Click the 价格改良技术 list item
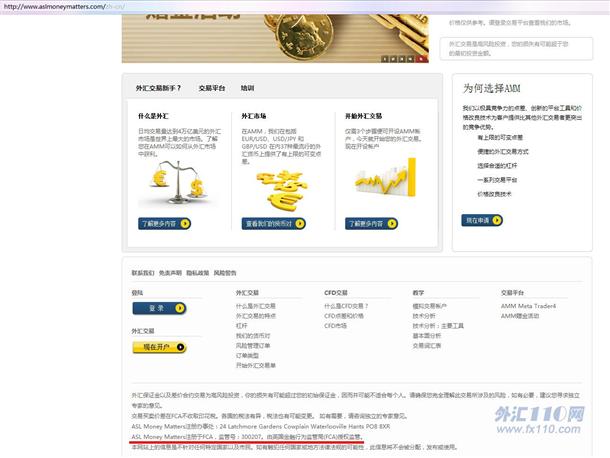This screenshot has height=458, width=610. tap(494, 194)
